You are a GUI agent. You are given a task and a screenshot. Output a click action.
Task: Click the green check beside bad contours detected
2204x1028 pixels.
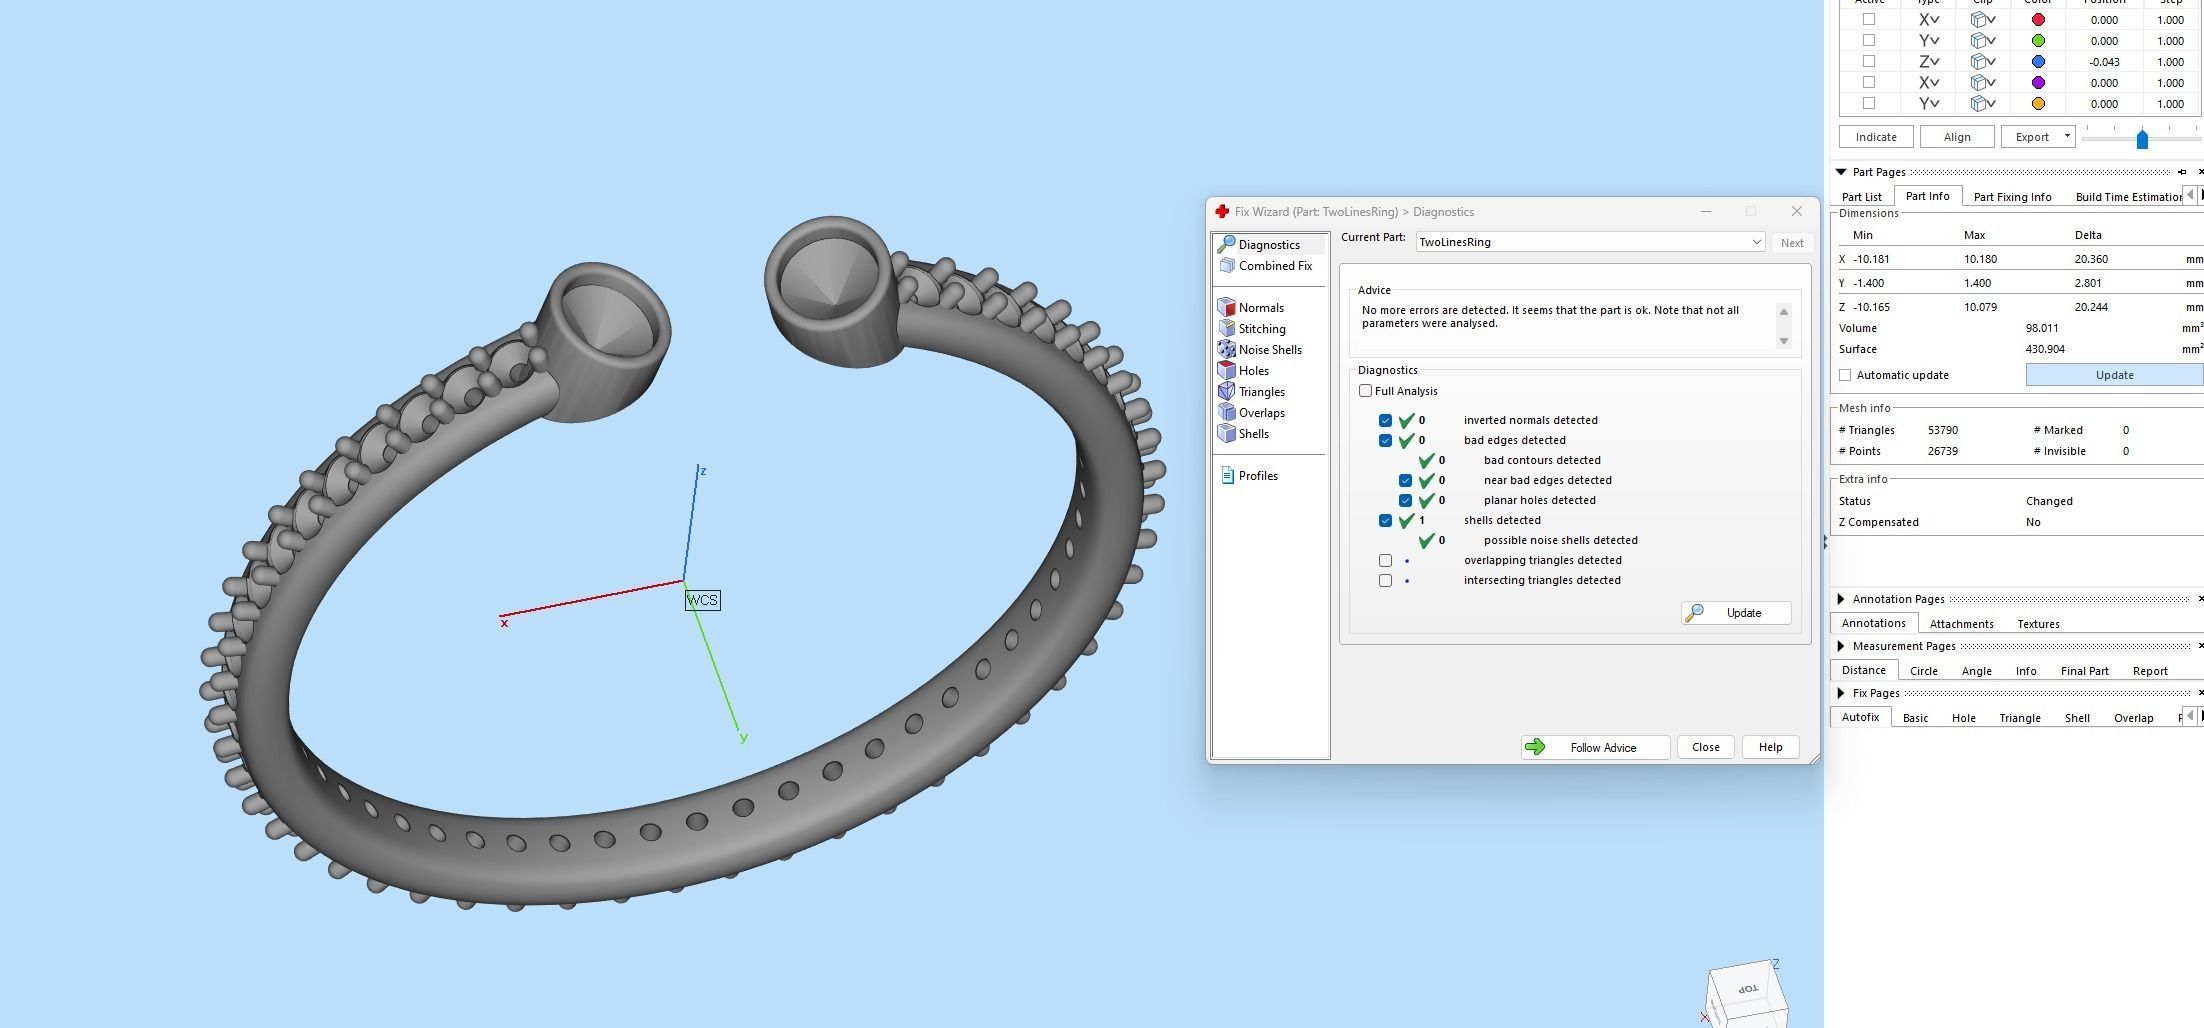1426,460
